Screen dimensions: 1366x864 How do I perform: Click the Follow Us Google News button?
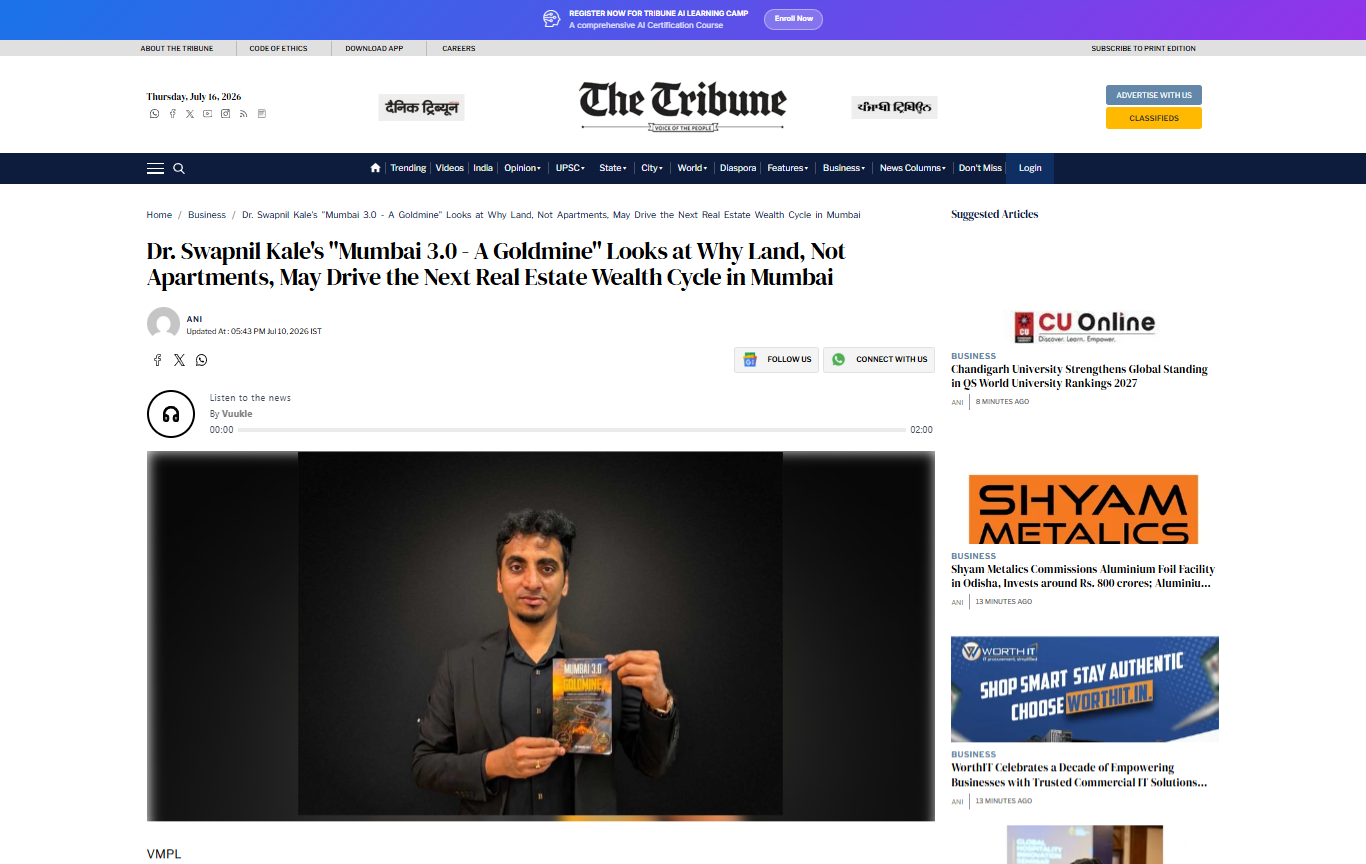tap(777, 359)
